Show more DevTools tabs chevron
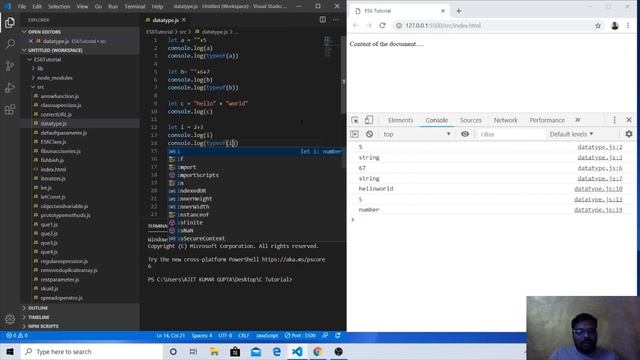Viewport: 640px width, 360px height. (578, 120)
